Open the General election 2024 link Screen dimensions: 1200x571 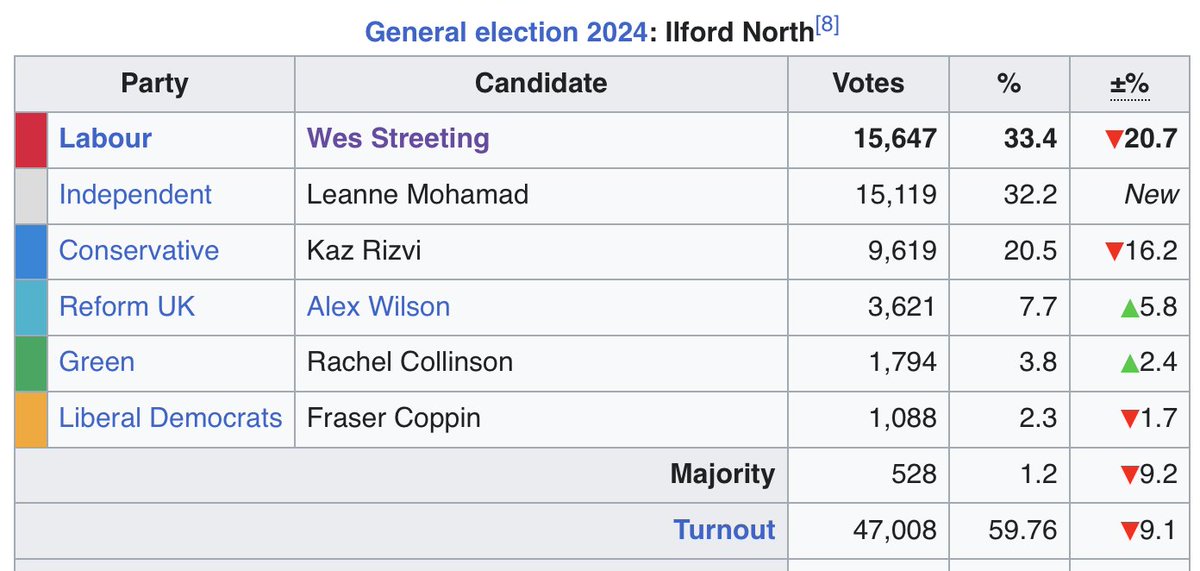point(505,31)
